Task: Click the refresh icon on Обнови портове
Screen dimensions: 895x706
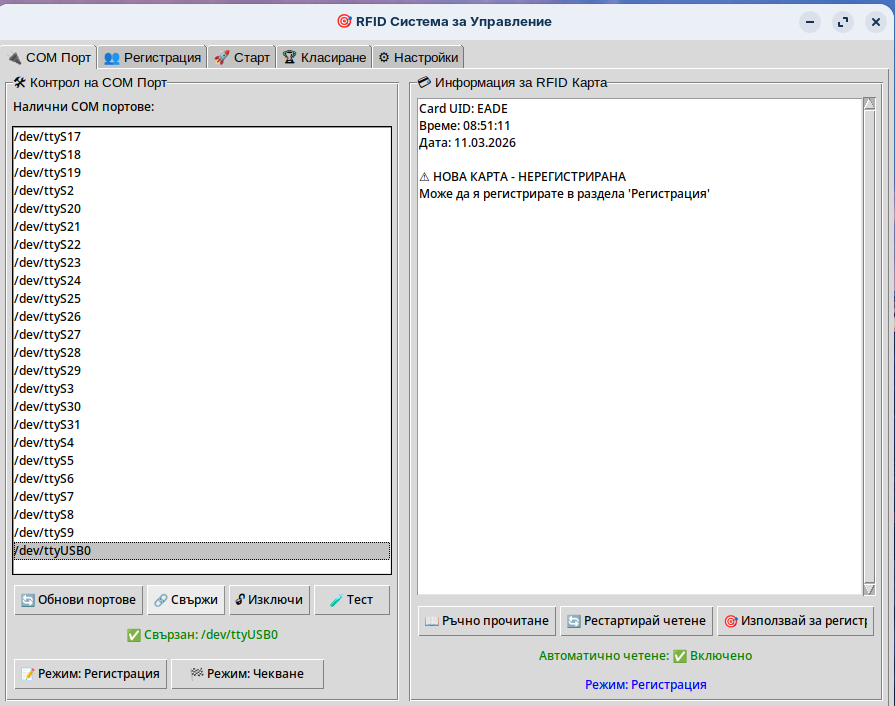Action: (28, 600)
